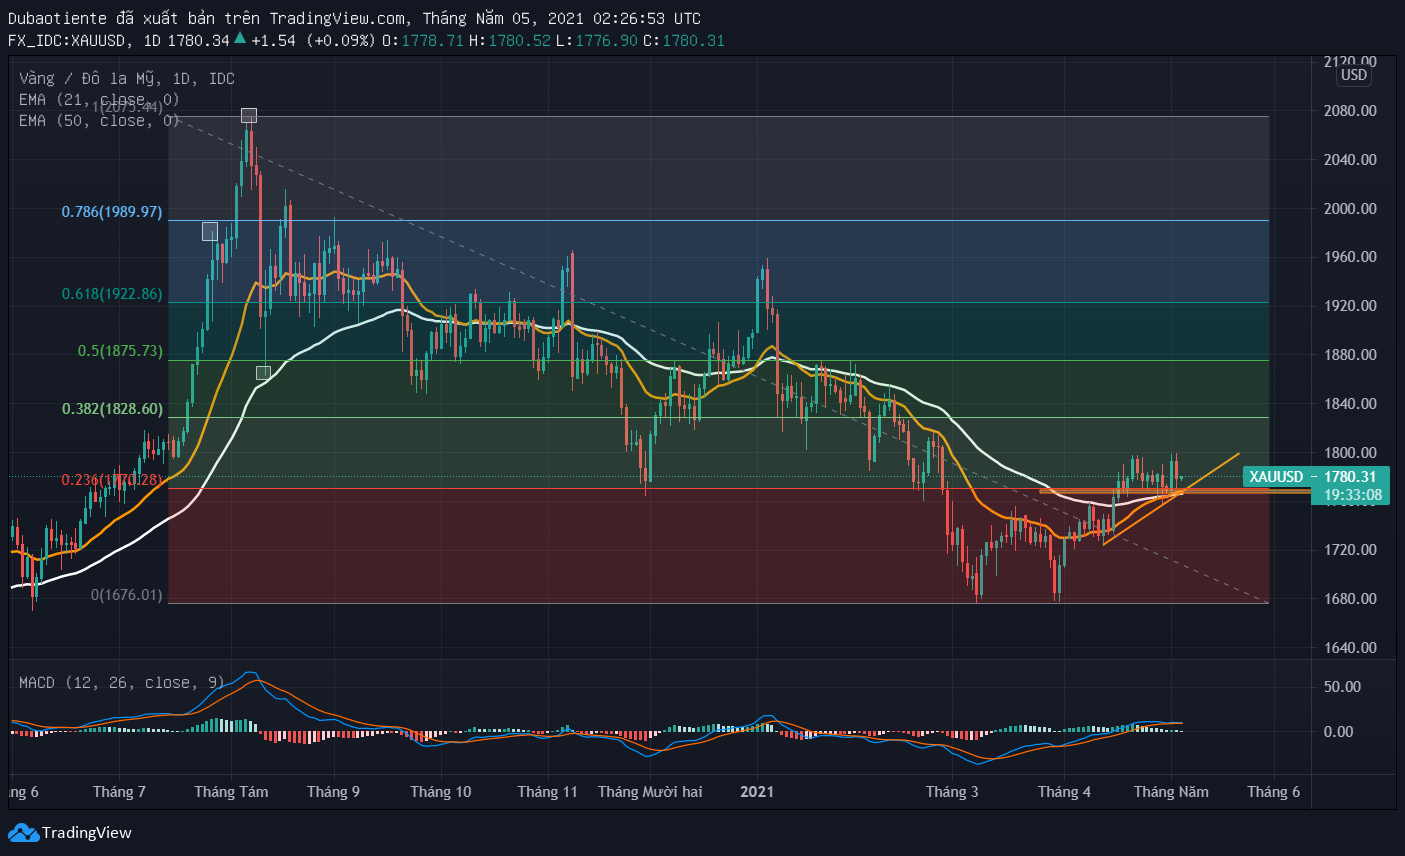
Task: Click 0.00 on the MACD scale
Action: coord(1338,731)
